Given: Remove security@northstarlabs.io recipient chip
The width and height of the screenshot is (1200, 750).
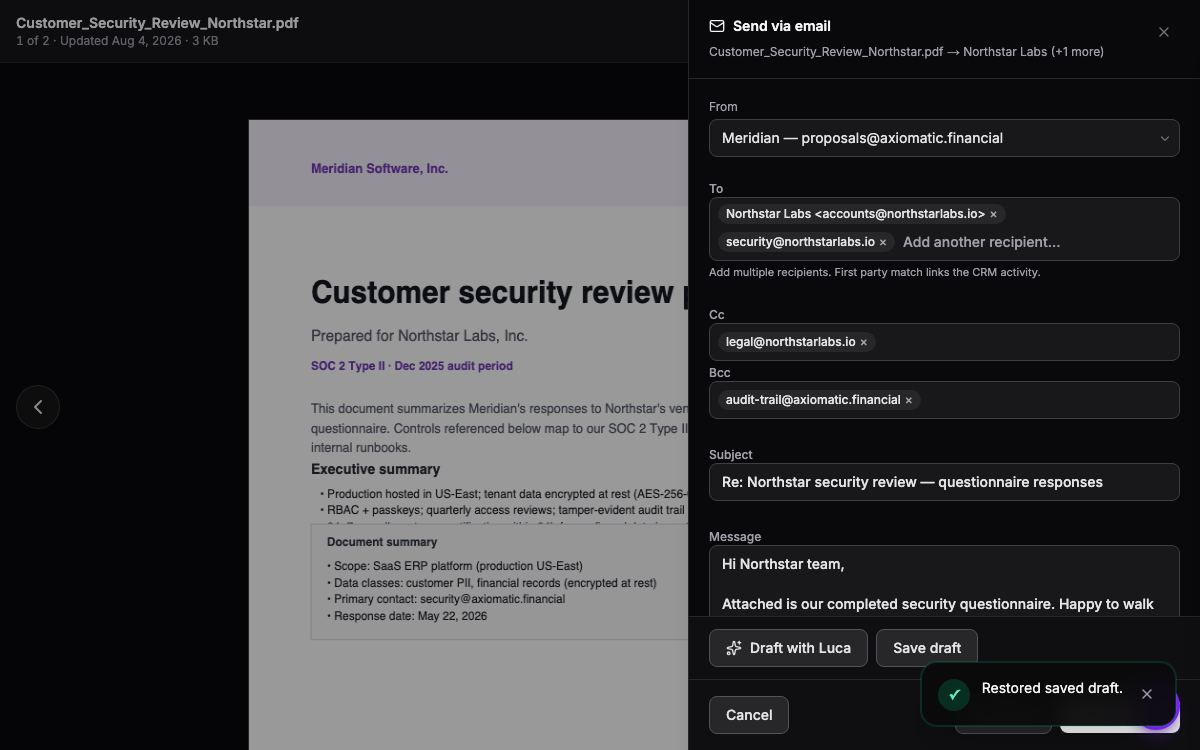Looking at the screenshot, I should click(x=883, y=242).
